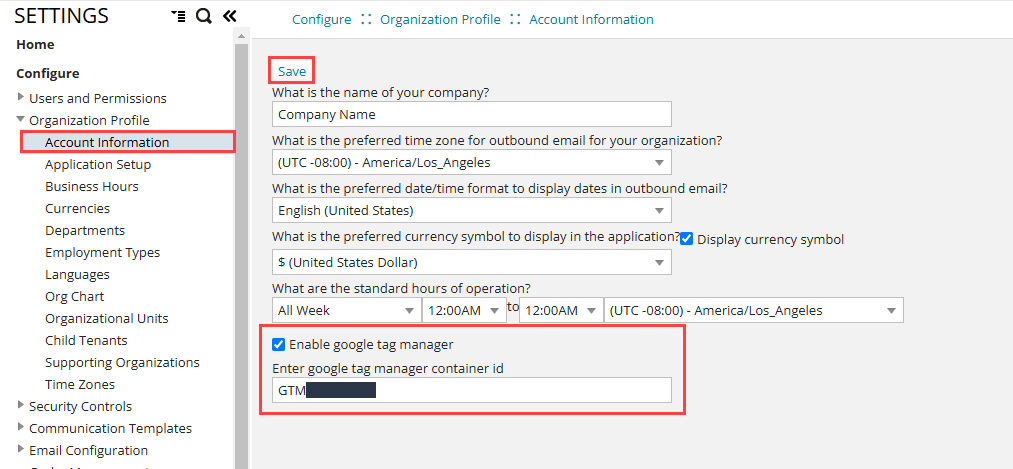Collapse the Organization Profile tree node

(x=21, y=120)
